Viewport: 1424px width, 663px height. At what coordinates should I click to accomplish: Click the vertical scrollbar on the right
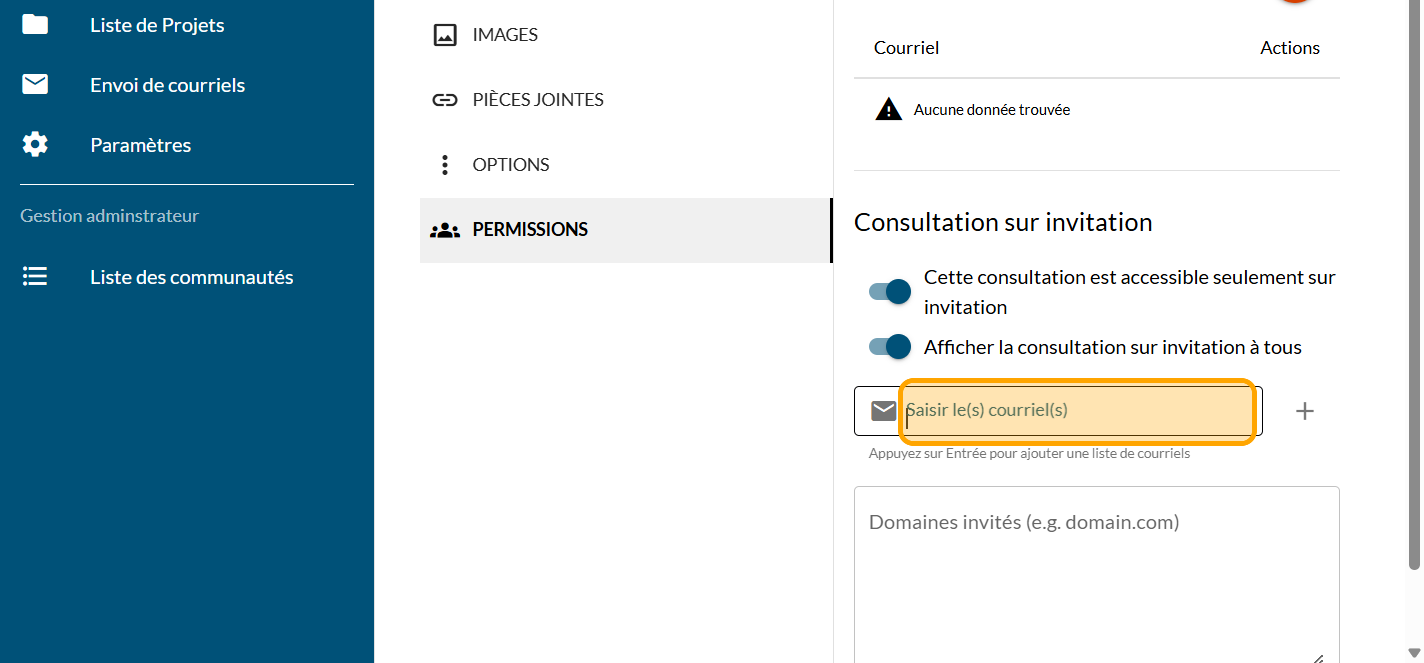[1414, 300]
